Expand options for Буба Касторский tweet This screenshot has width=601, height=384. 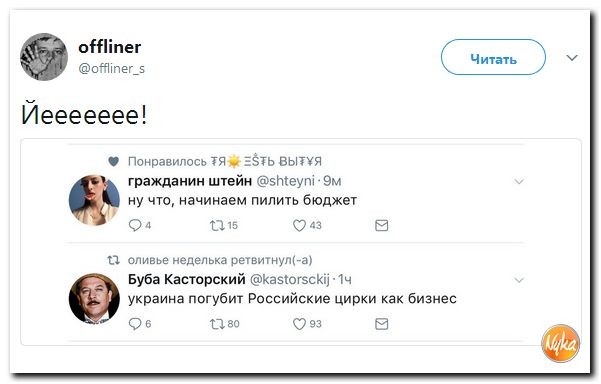[519, 280]
